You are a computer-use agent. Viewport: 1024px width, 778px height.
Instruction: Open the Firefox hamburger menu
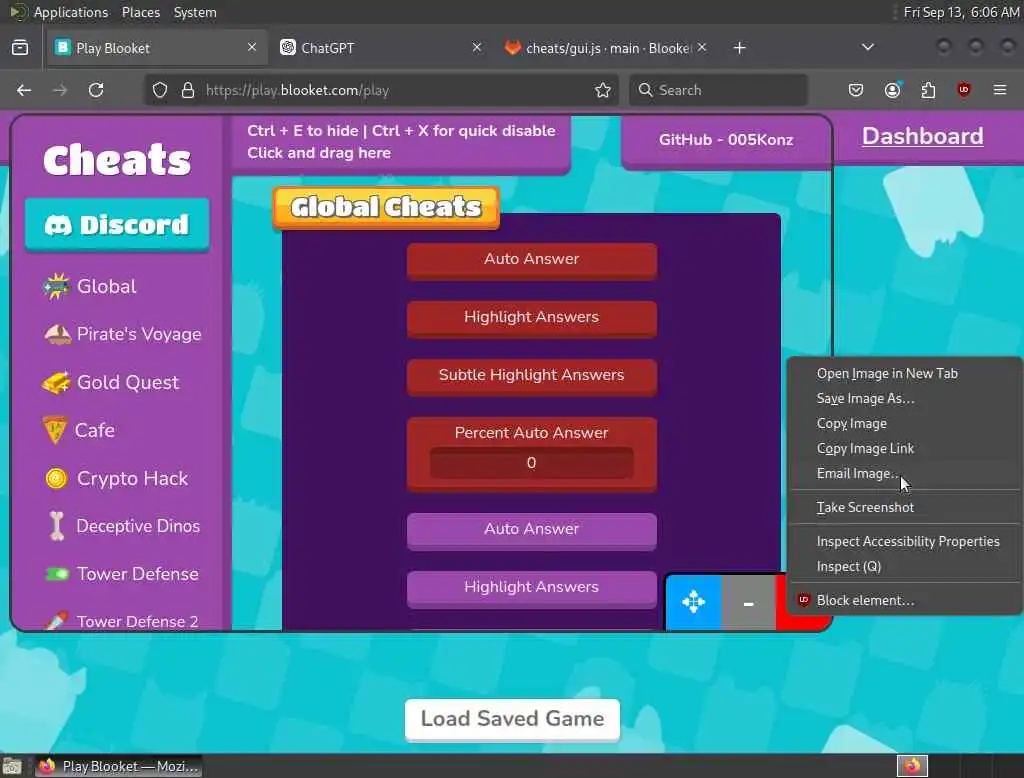tap(1000, 89)
